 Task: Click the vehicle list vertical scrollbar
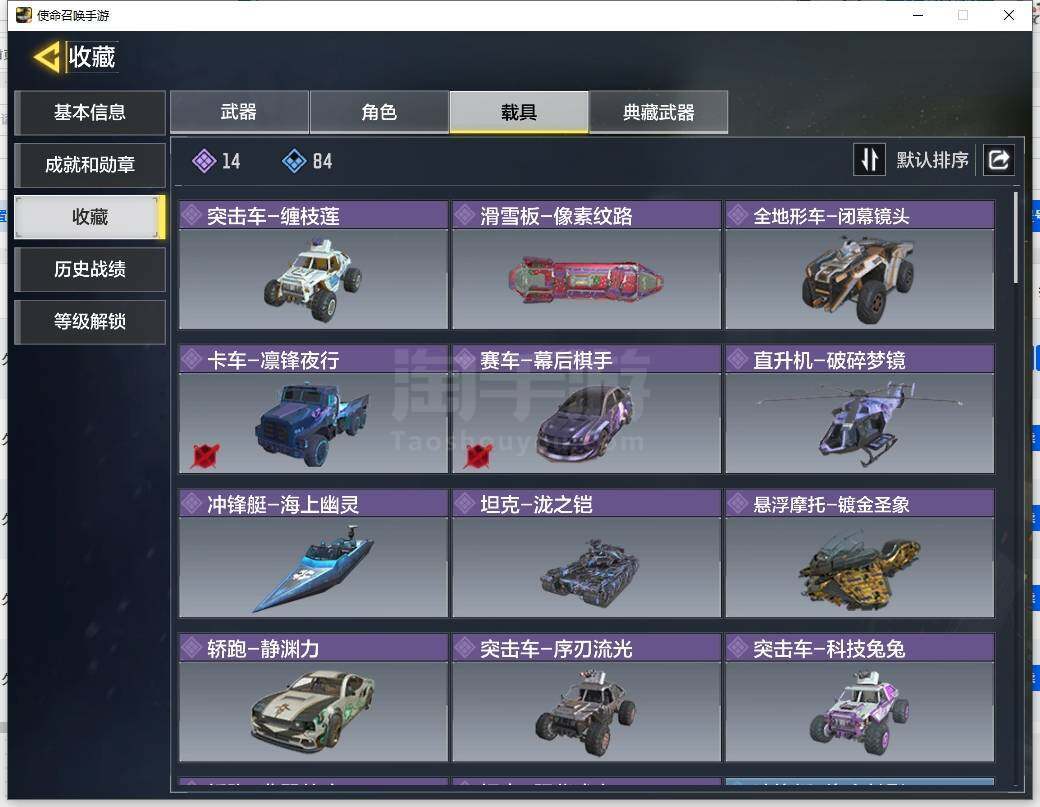(x=1016, y=239)
